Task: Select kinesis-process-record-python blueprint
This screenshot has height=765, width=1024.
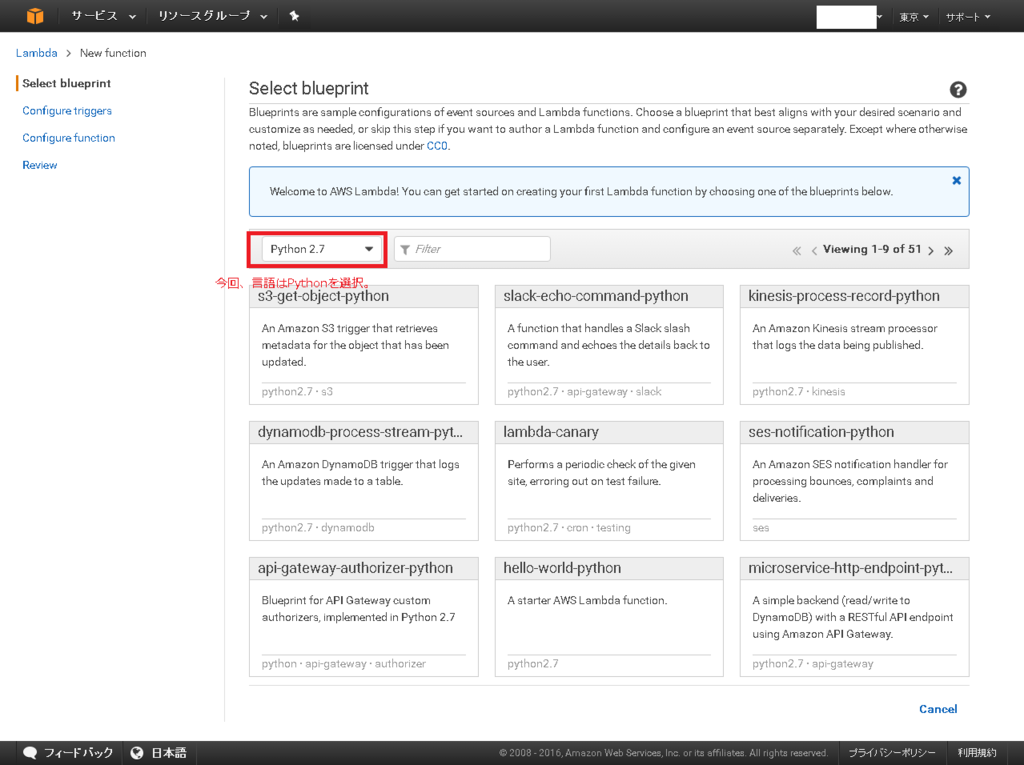Action: click(x=854, y=344)
